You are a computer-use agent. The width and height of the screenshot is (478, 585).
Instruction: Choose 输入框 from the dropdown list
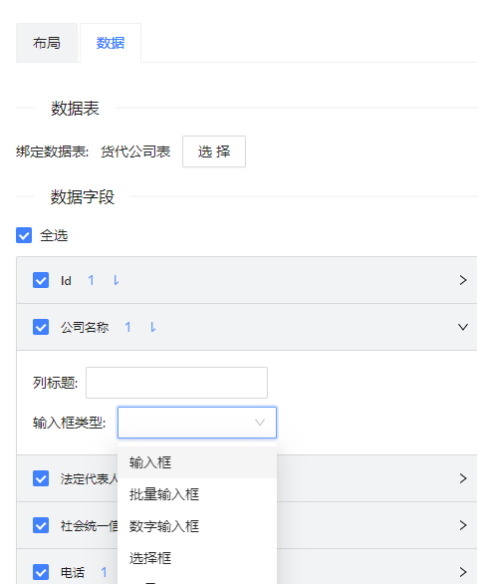click(x=197, y=463)
